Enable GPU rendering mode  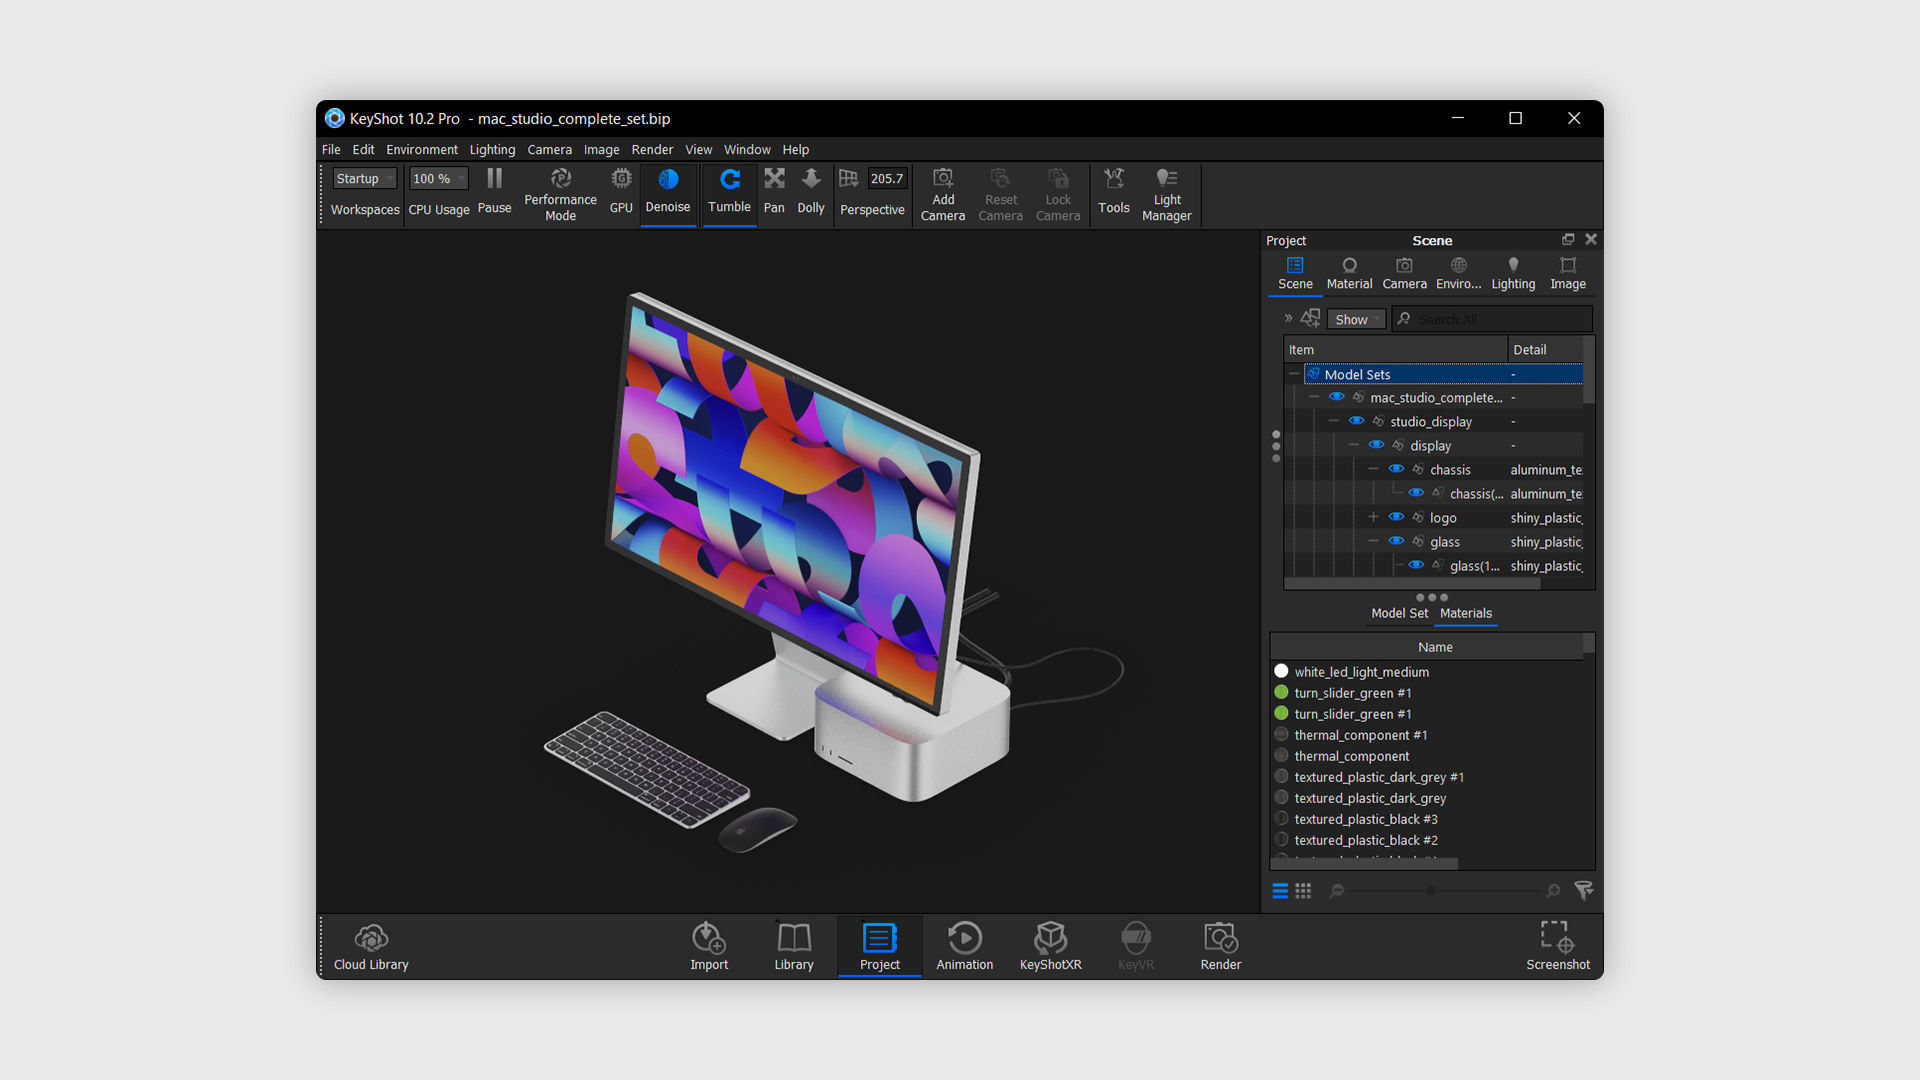pos(621,191)
